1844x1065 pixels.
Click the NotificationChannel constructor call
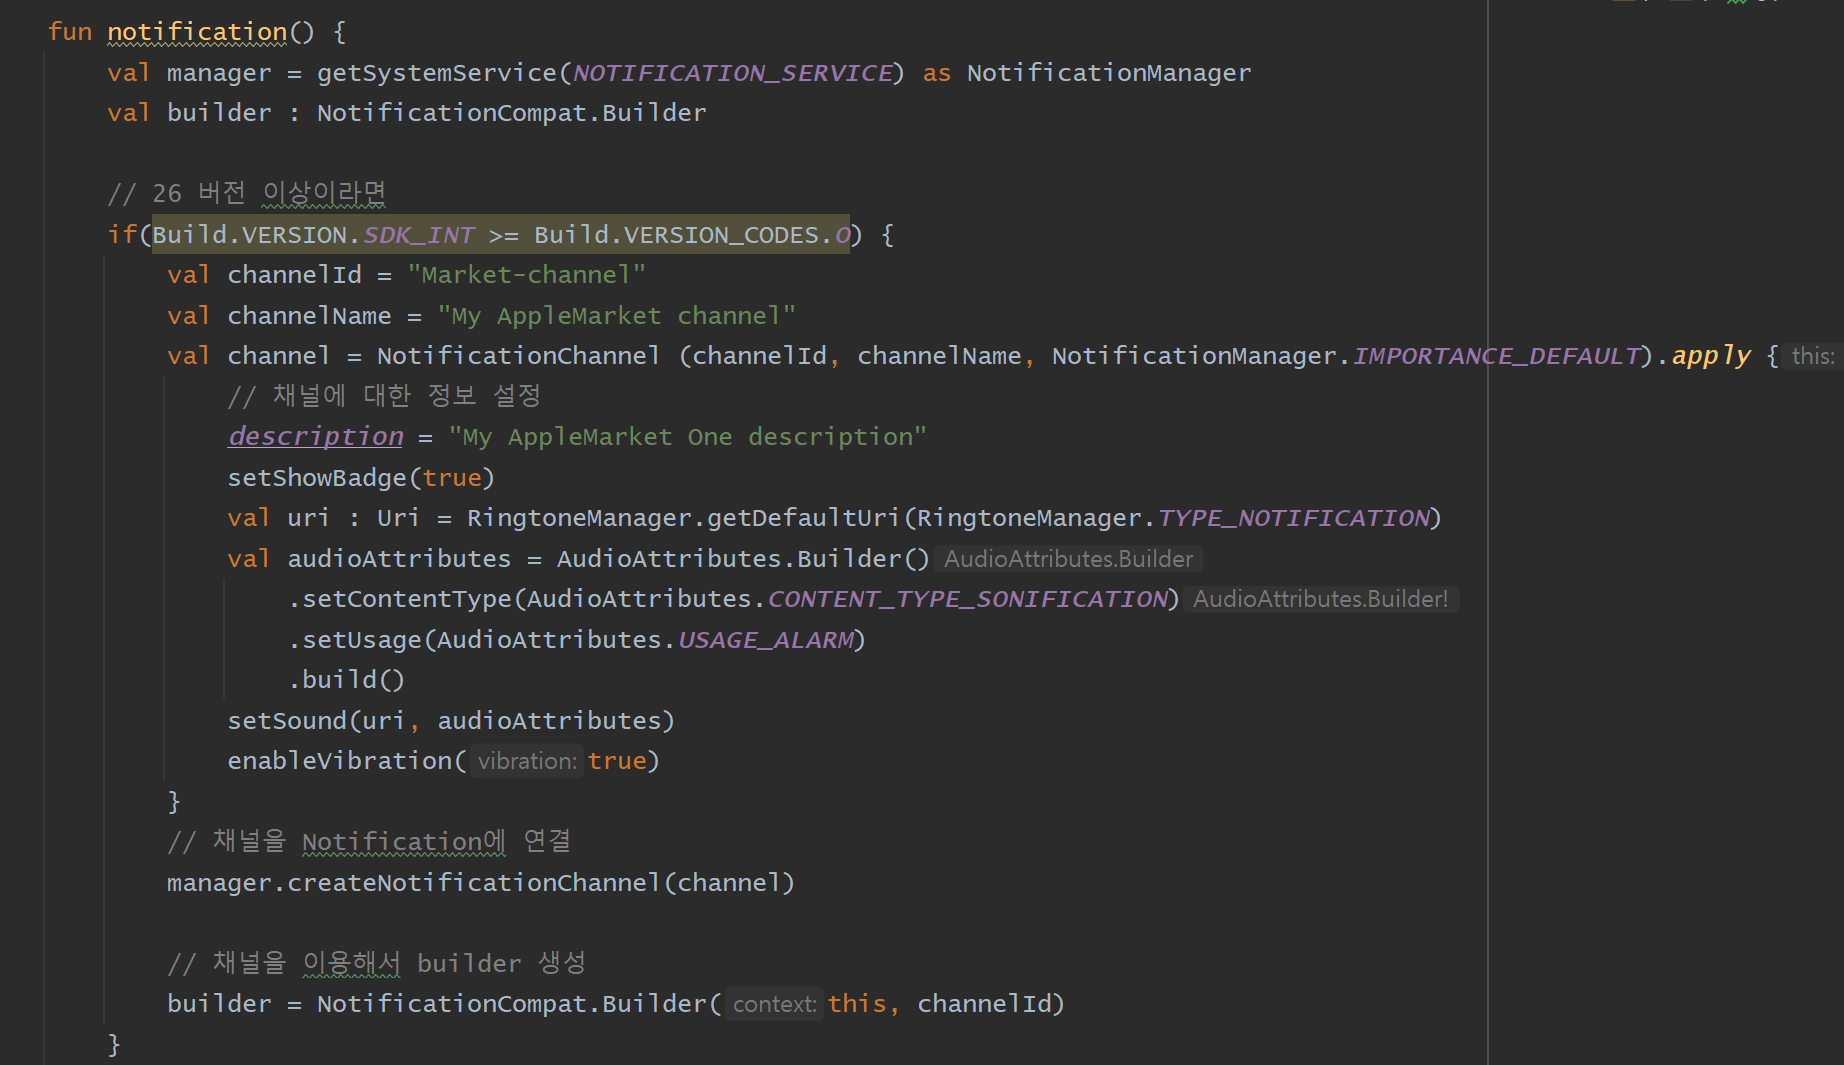click(x=518, y=356)
